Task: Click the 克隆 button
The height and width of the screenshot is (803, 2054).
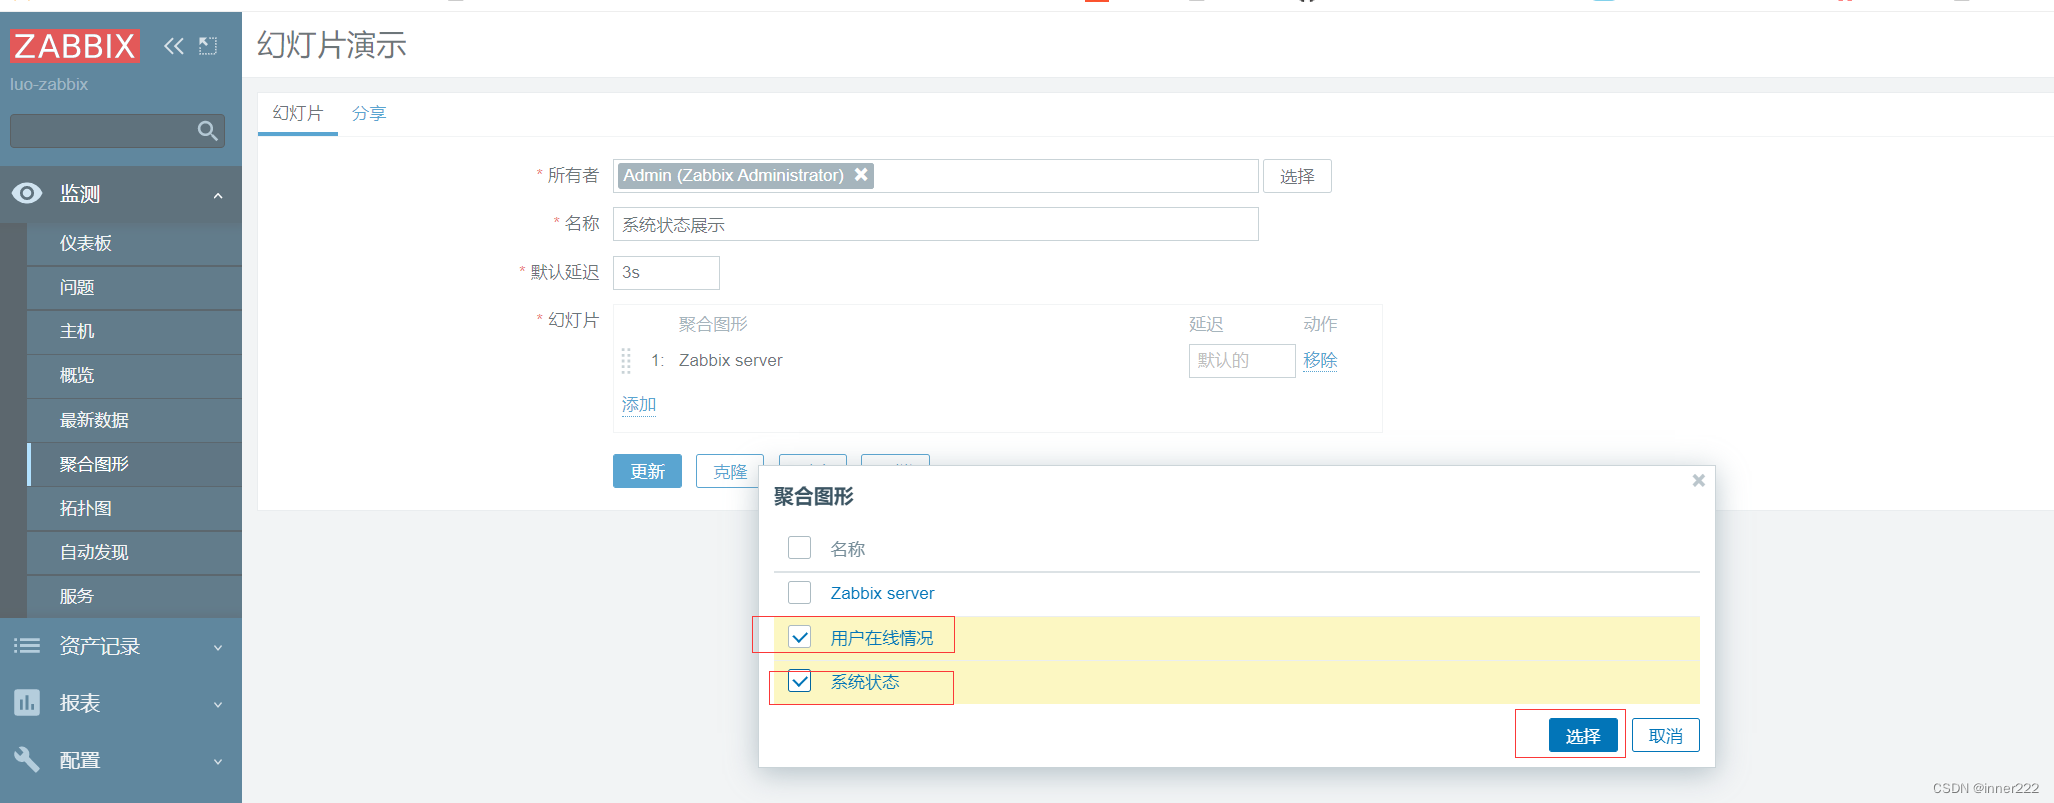Action: click(730, 471)
